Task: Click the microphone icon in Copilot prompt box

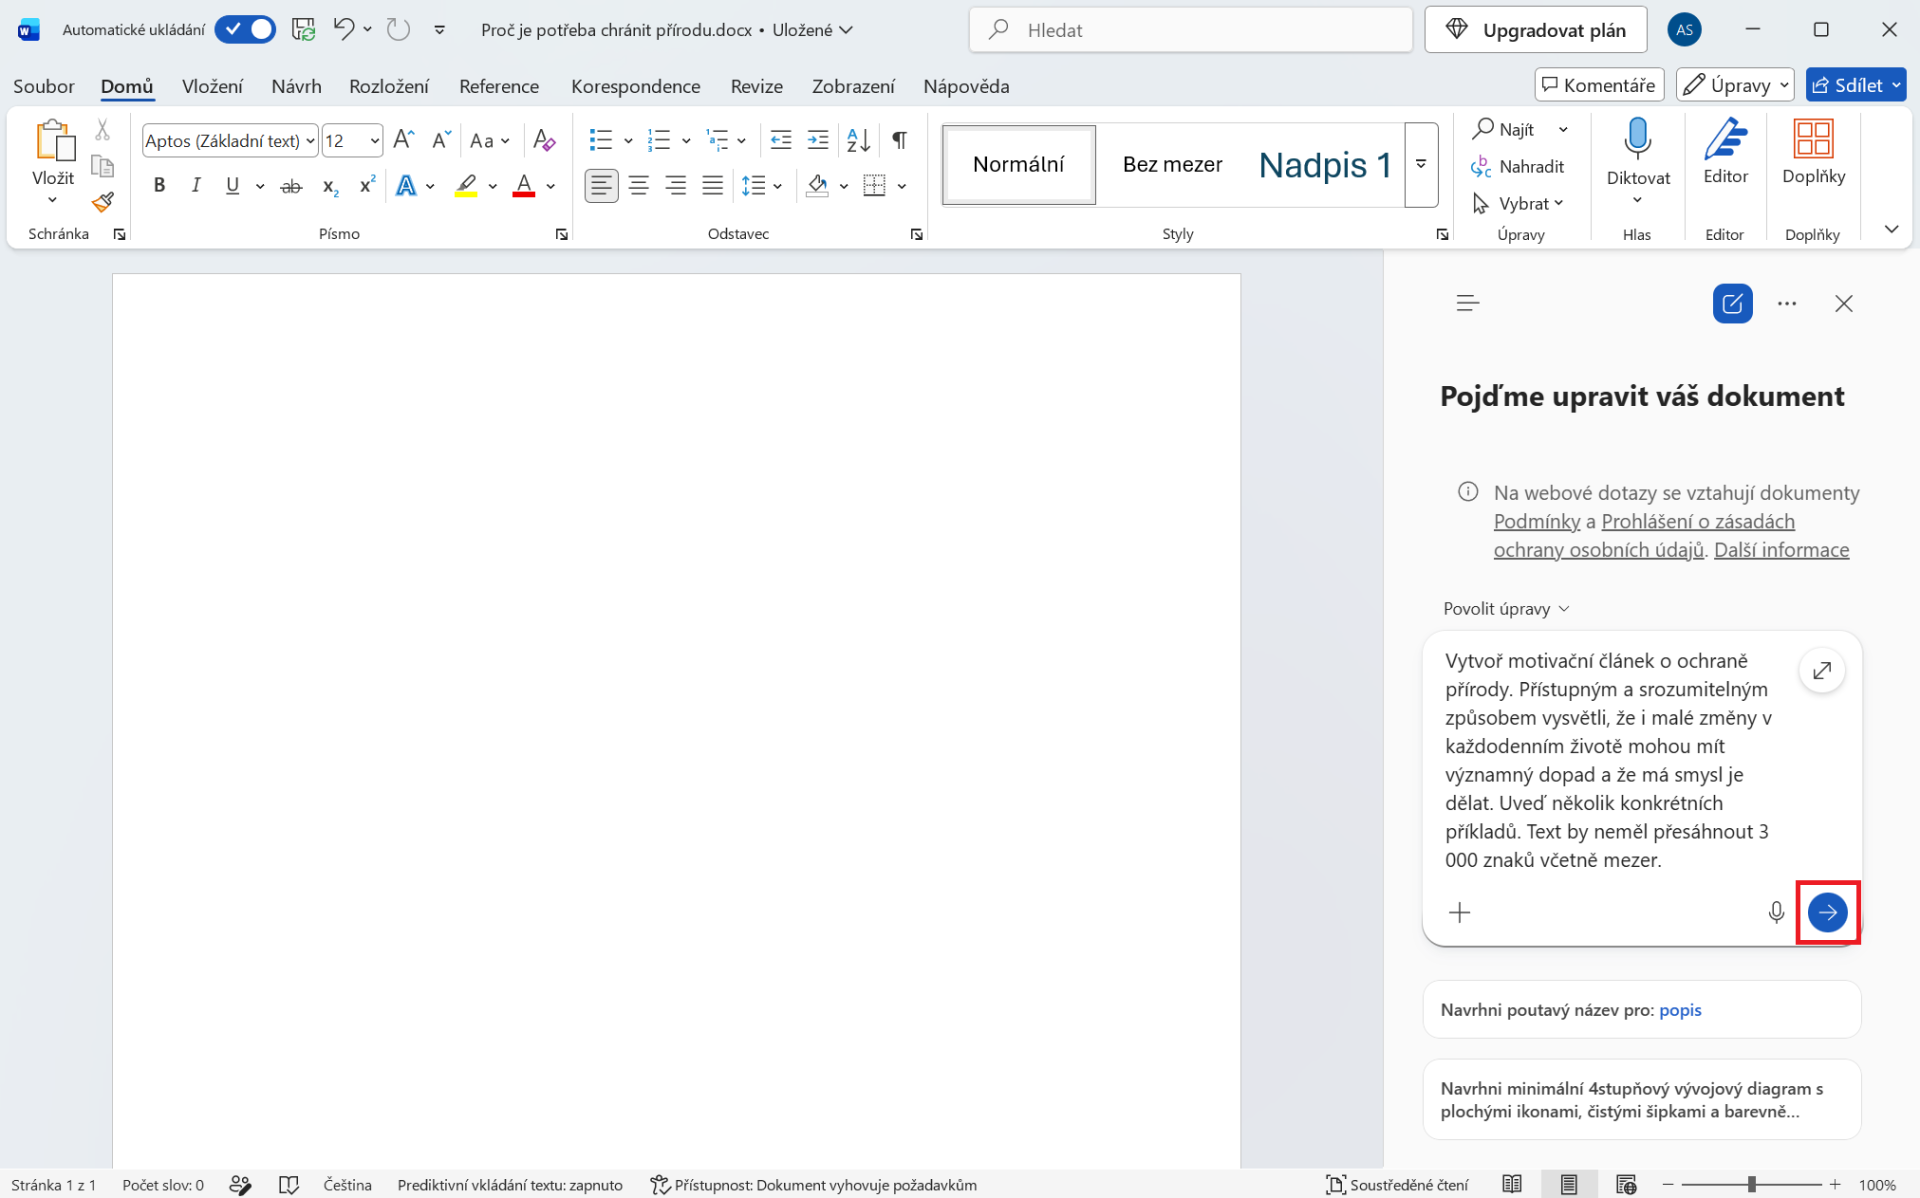Action: (x=1776, y=912)
